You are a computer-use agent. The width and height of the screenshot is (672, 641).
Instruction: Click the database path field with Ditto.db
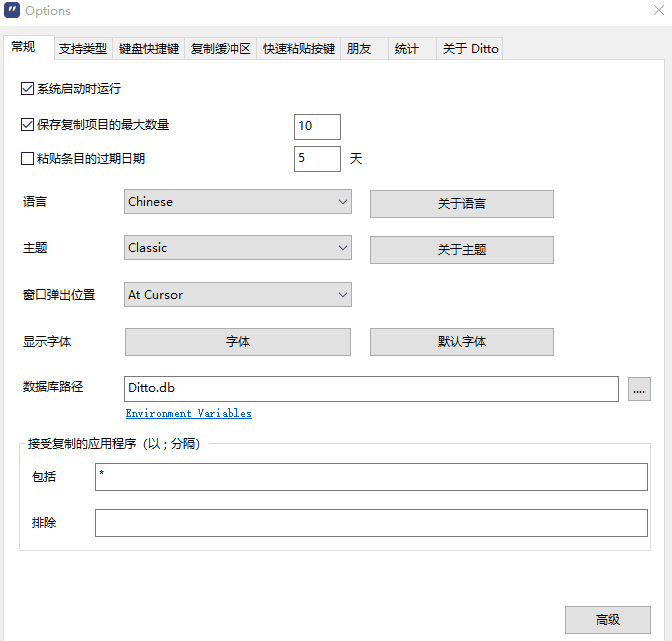tap(371, 389)
